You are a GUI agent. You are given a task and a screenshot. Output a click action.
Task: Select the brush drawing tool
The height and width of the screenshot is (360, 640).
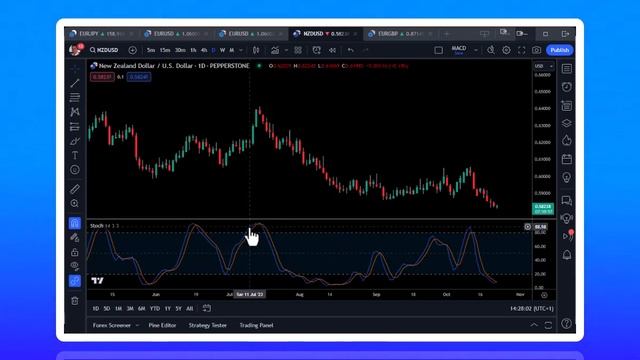75,141
